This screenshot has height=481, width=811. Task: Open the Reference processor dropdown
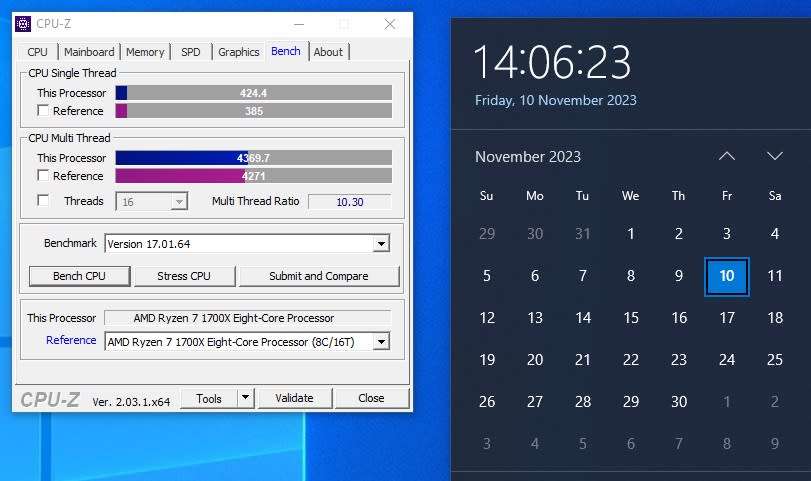point(381,342)
